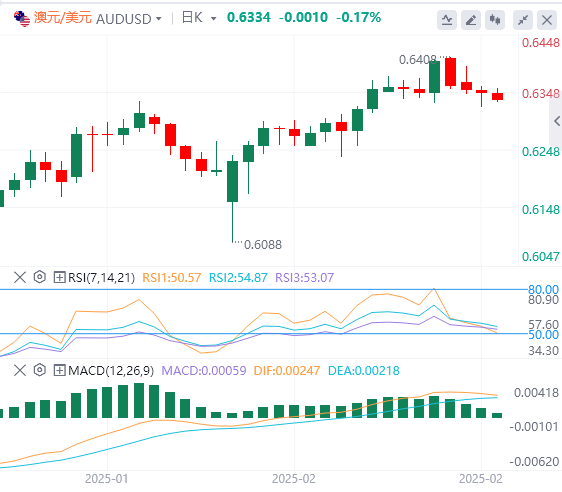Expand MACD panel with plus icon

pyautogui.click(x=59, y=370)
